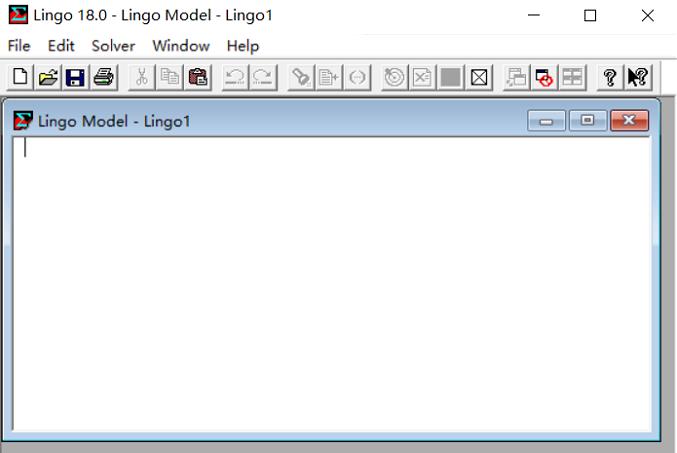The height and width of the screenshot is (453, 677).
Task: Match parenthesis toolbar icon
Action: [x=357, y=77]
